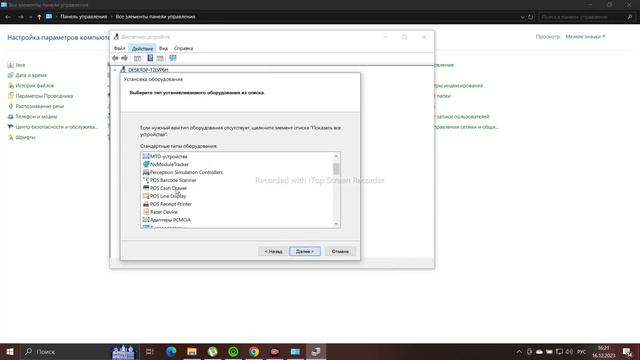Click the POS Receipt Printer row icon

coord(146,204)
